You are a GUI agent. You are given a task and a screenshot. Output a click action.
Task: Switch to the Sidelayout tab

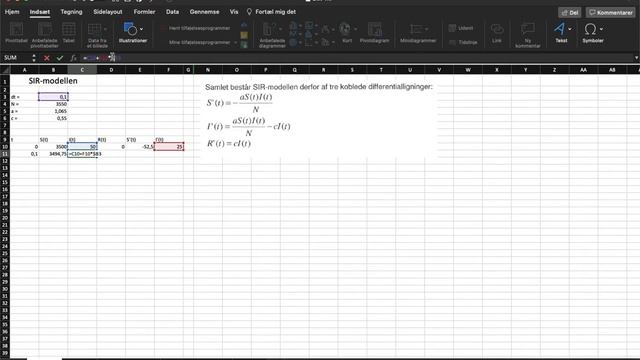pos(108,12)
